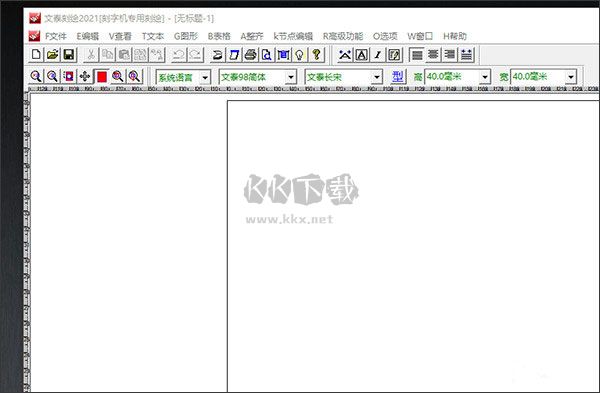Click the red color square in toolbar
The image size is (600, 393).
102,77
